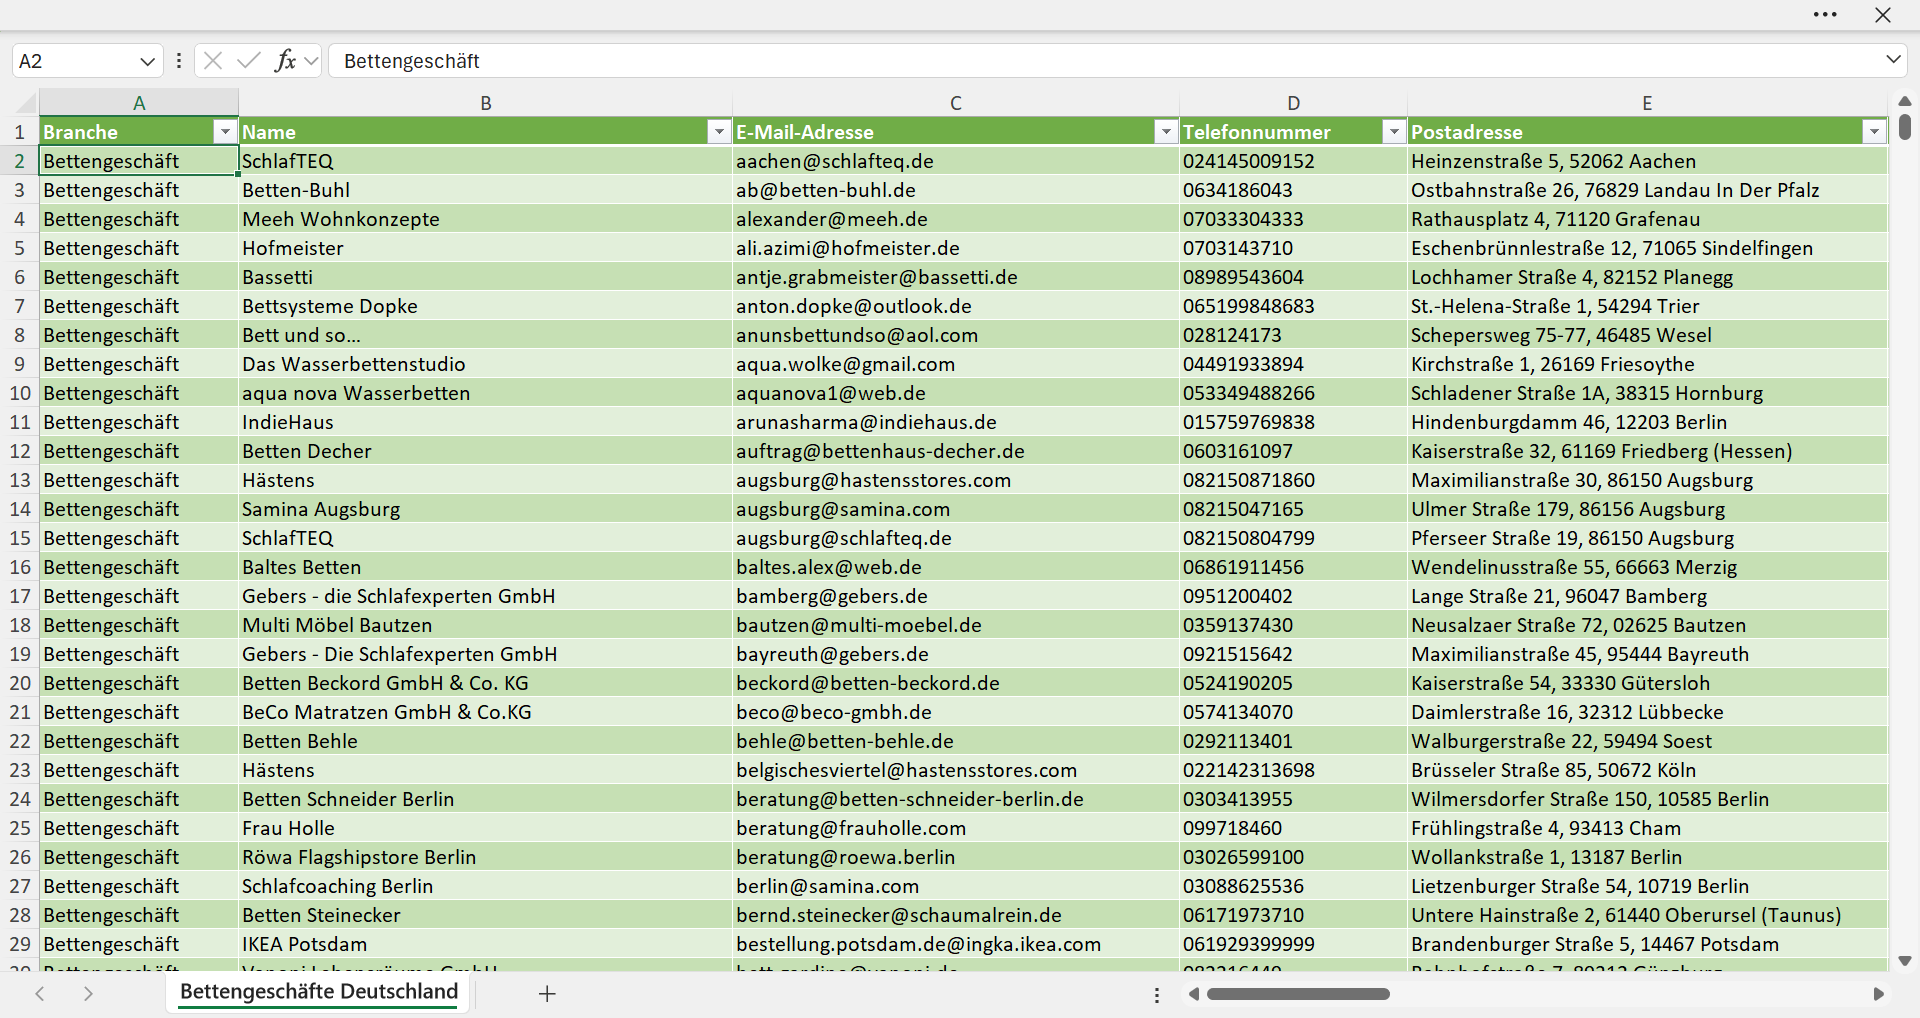This screenshot has height=1018, width=1920.
Task: Add a new sheet with plus button
Action: tap(547, 994)
